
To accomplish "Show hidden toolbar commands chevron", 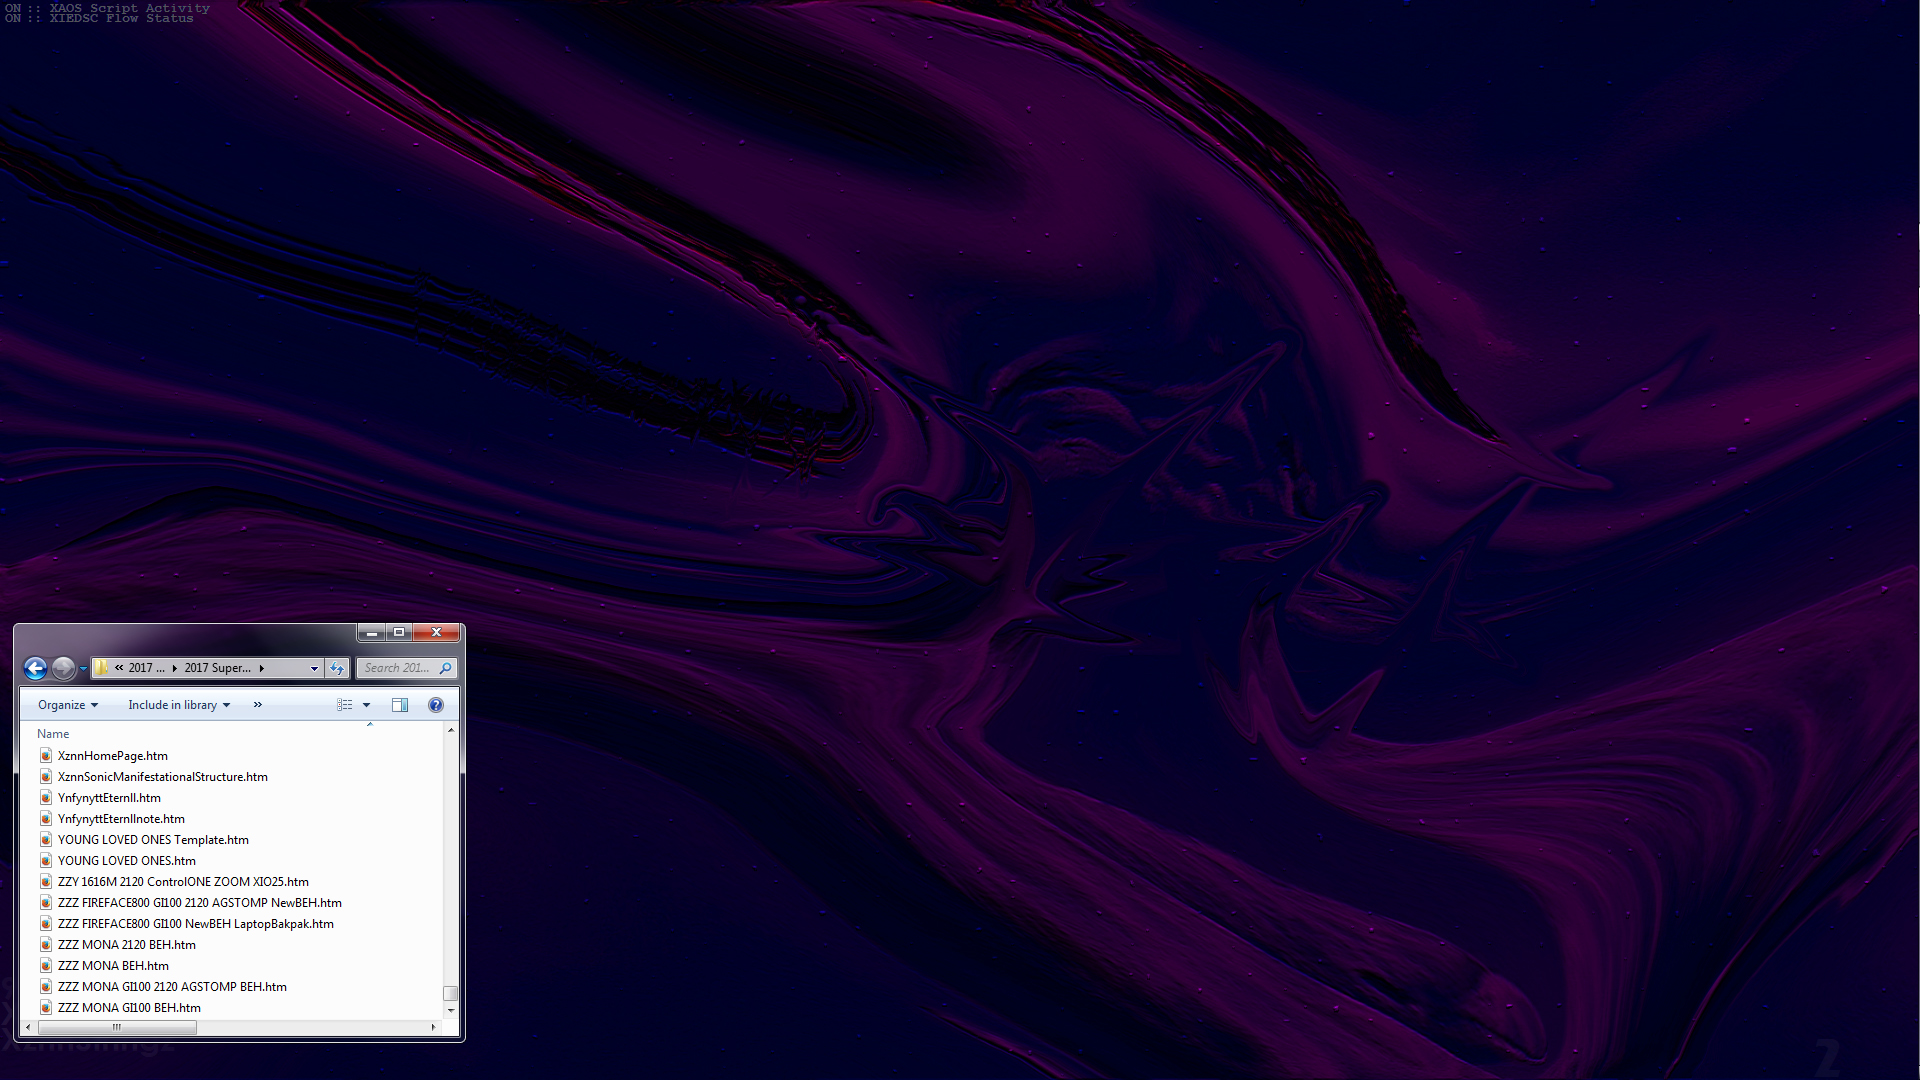I will point(258,705).
